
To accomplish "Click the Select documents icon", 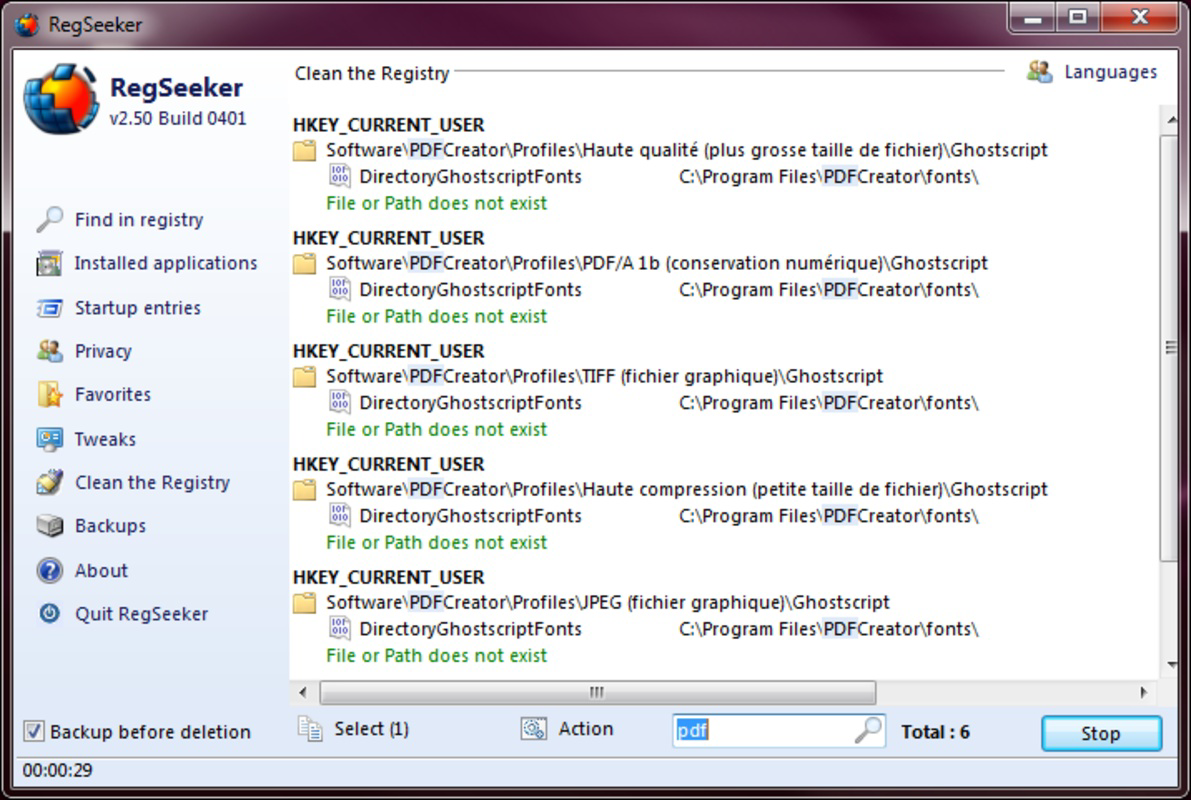I will click(x=310, y=729).
